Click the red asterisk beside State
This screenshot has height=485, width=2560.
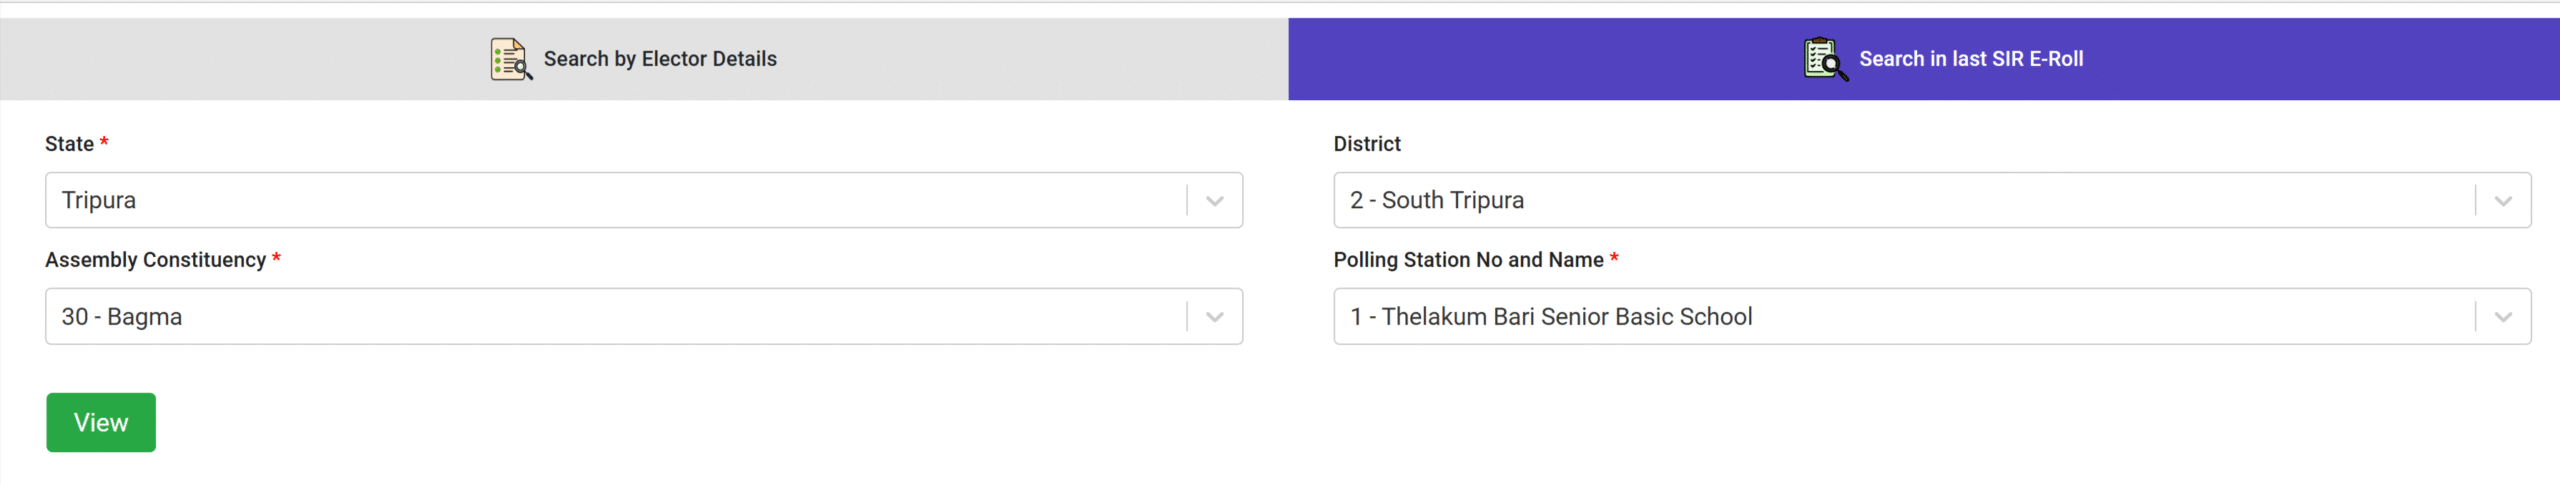point(104,143)
